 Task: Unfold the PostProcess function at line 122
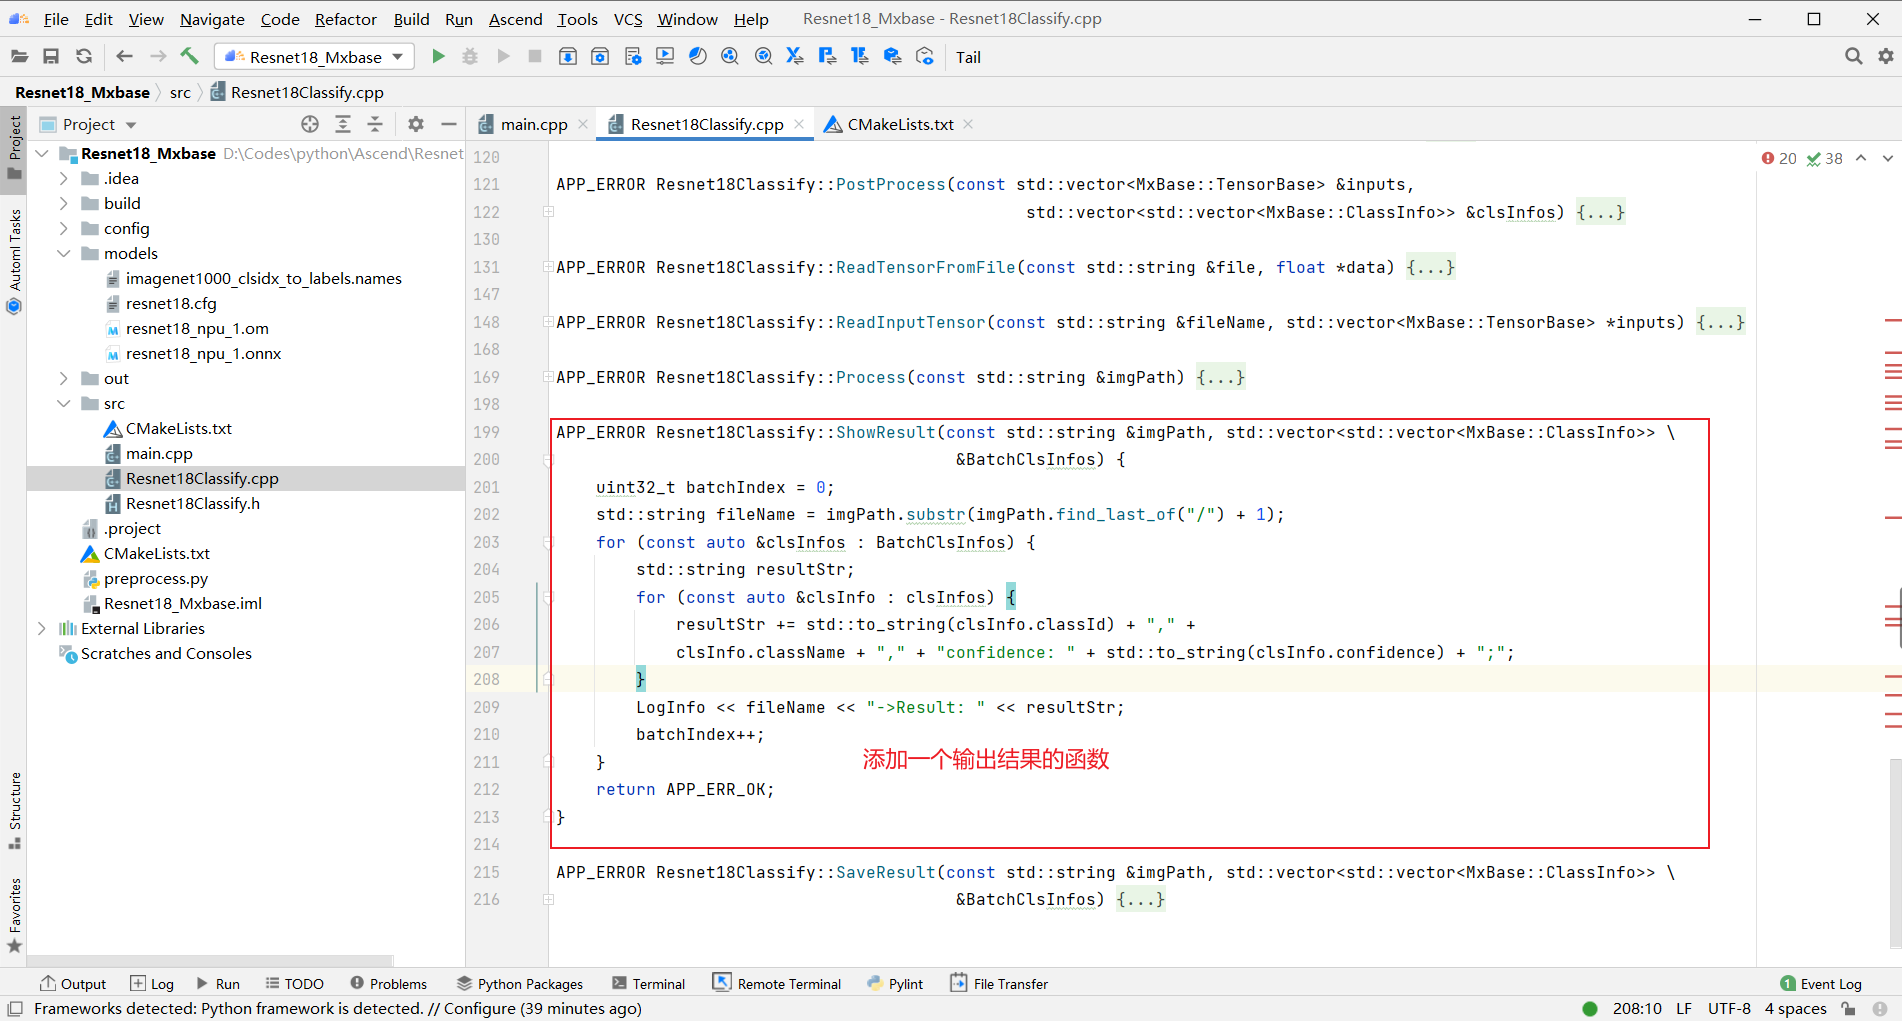(548, 212)
